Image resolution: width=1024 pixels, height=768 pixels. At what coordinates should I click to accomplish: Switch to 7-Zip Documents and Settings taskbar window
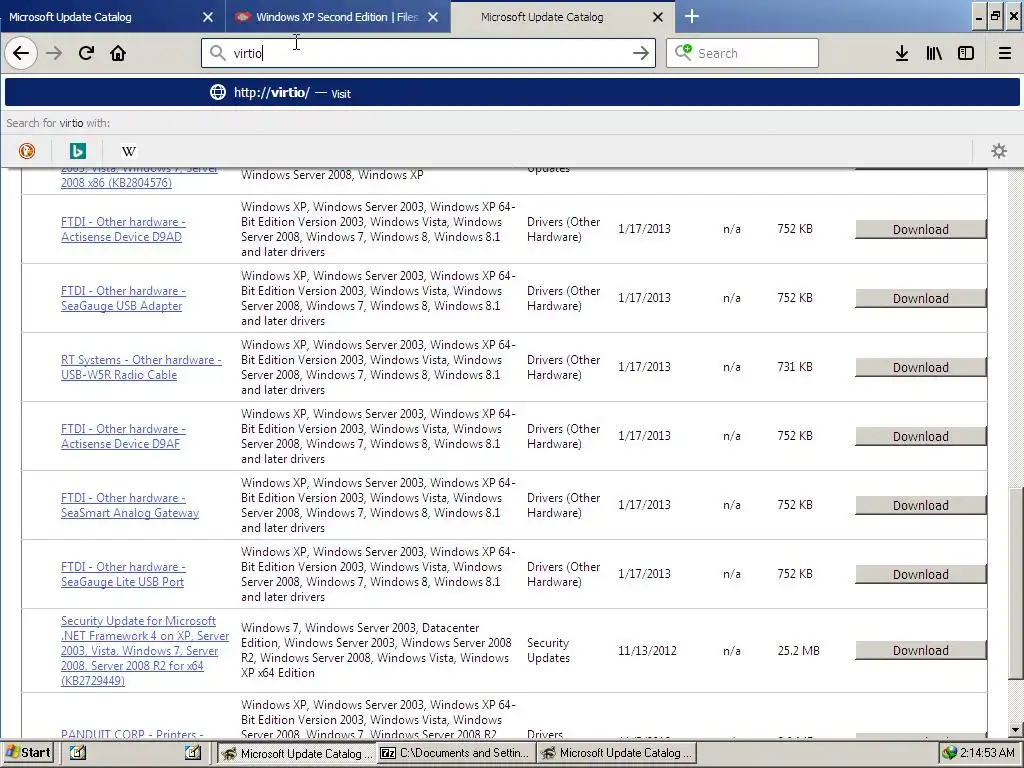[x=455, y=753]
